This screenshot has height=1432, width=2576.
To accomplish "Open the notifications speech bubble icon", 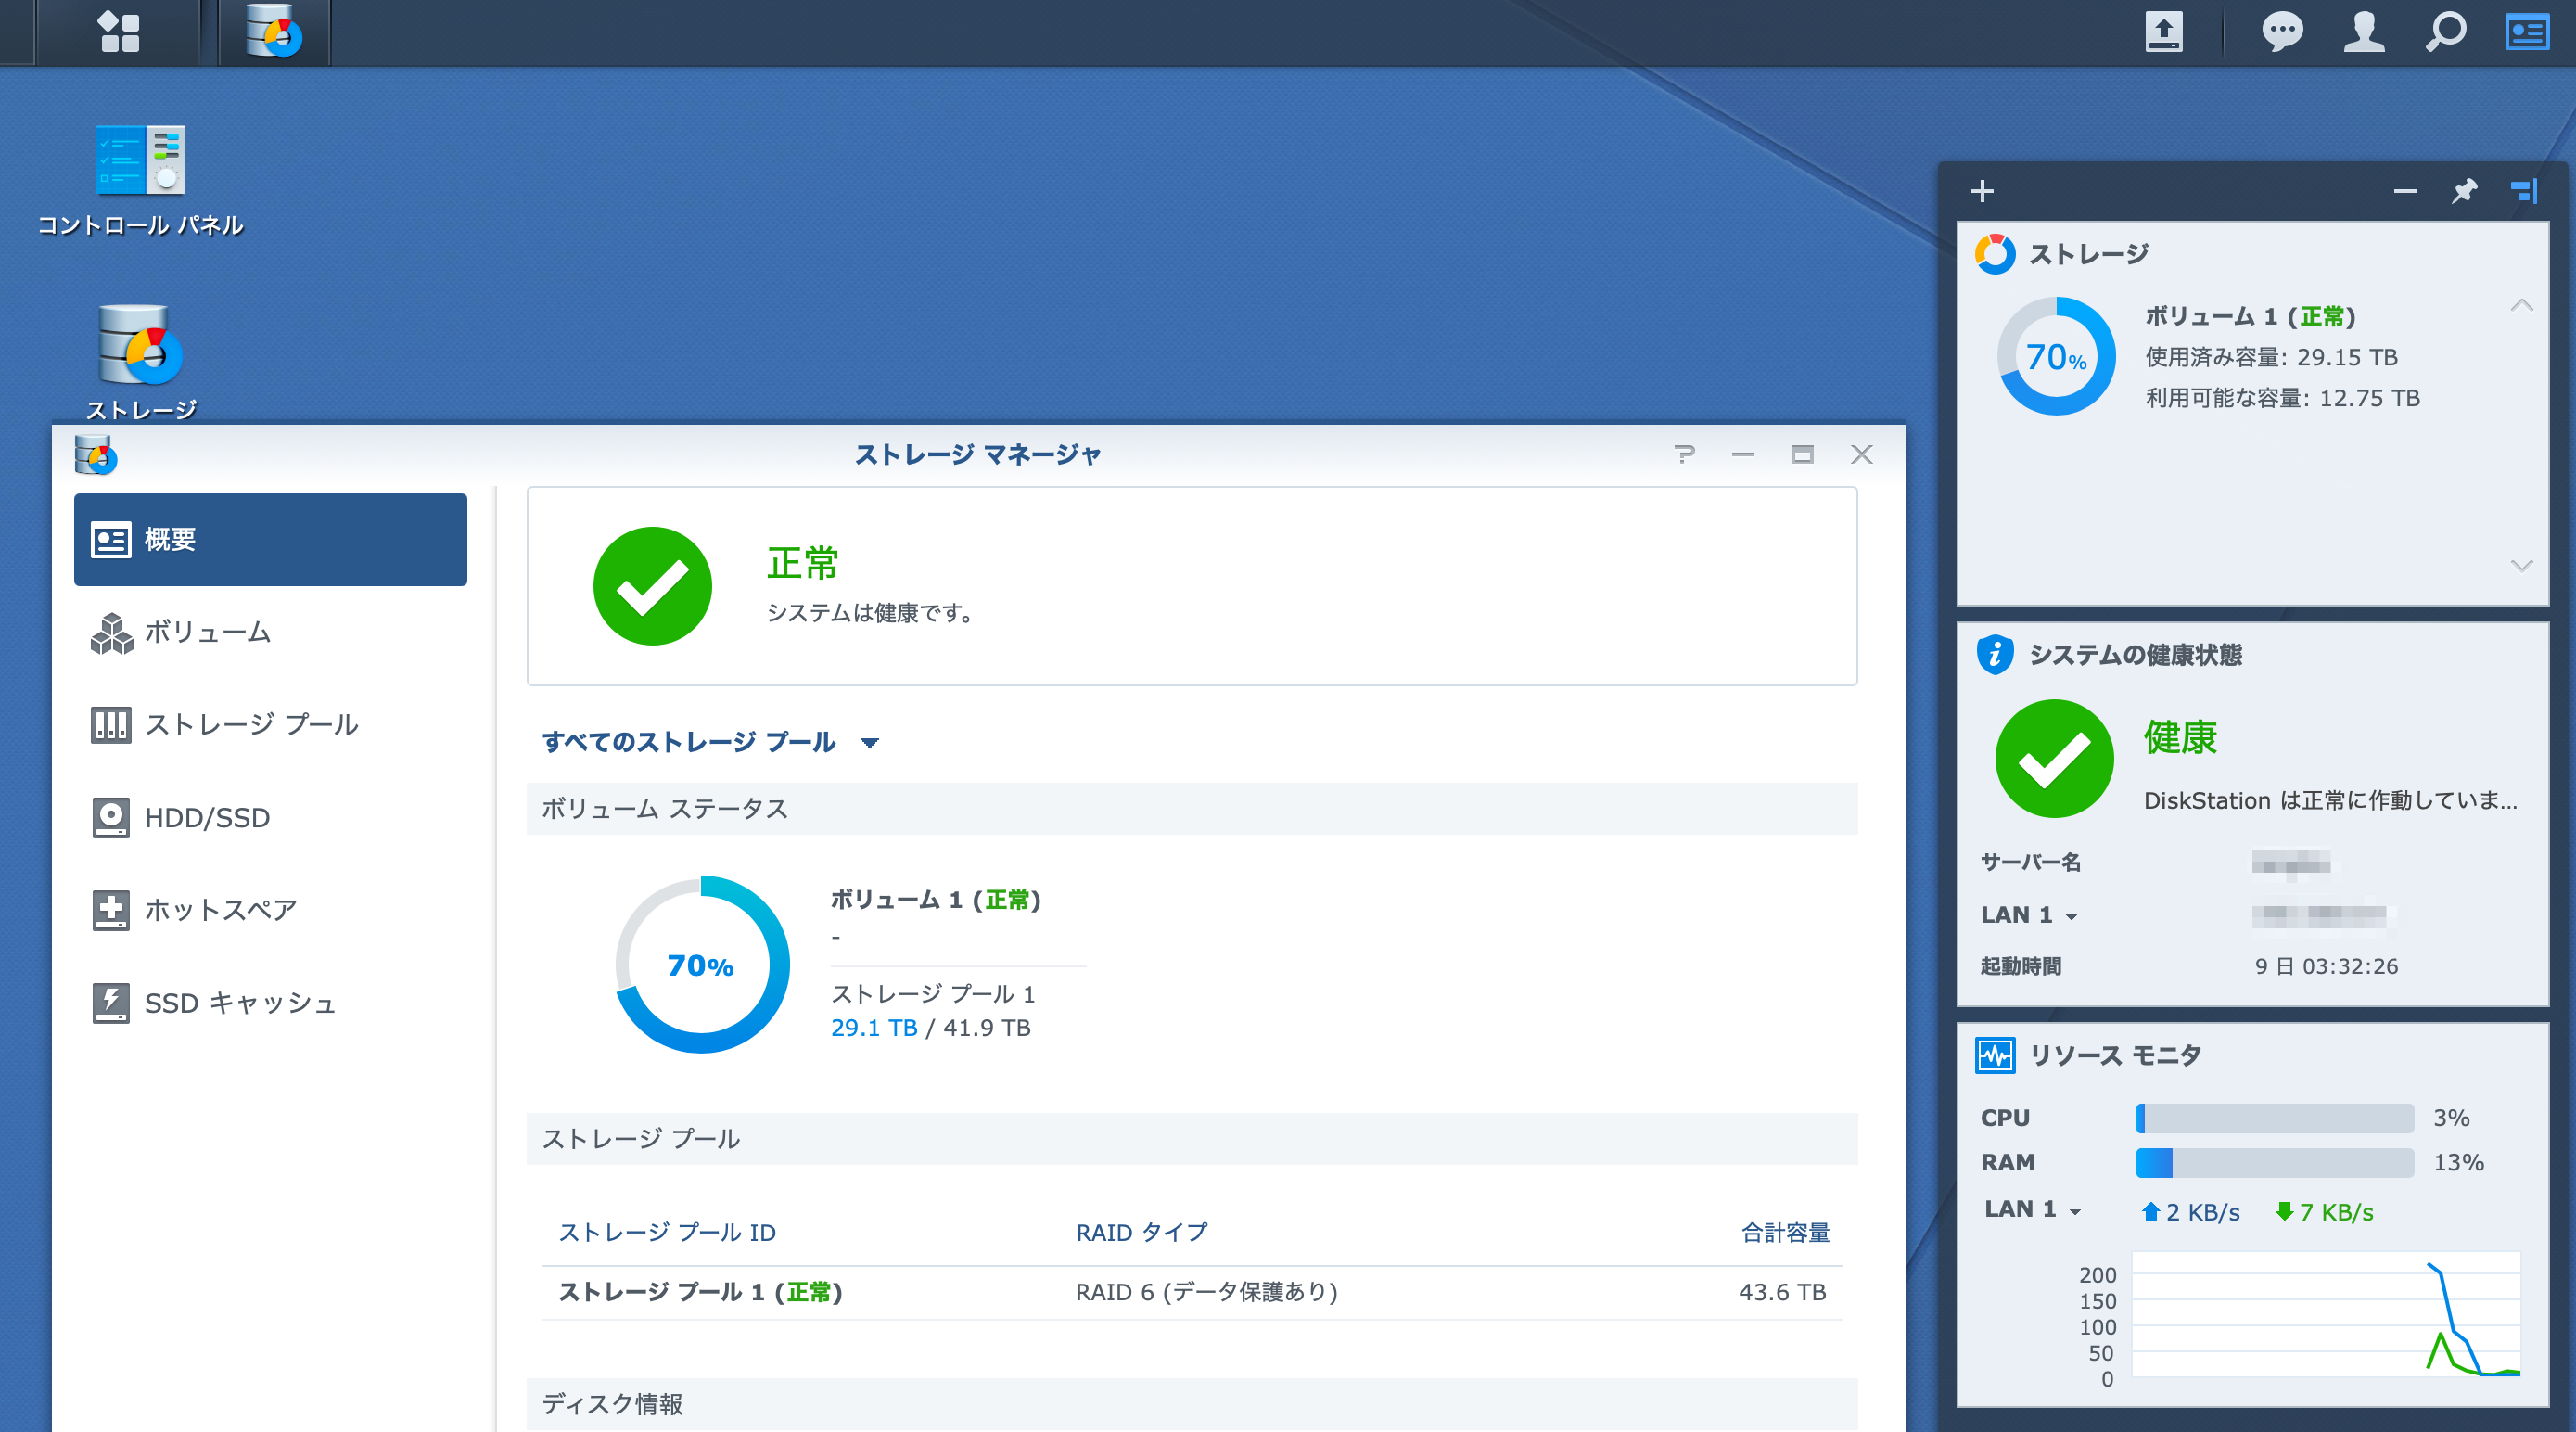I will tap(2281, 32).
